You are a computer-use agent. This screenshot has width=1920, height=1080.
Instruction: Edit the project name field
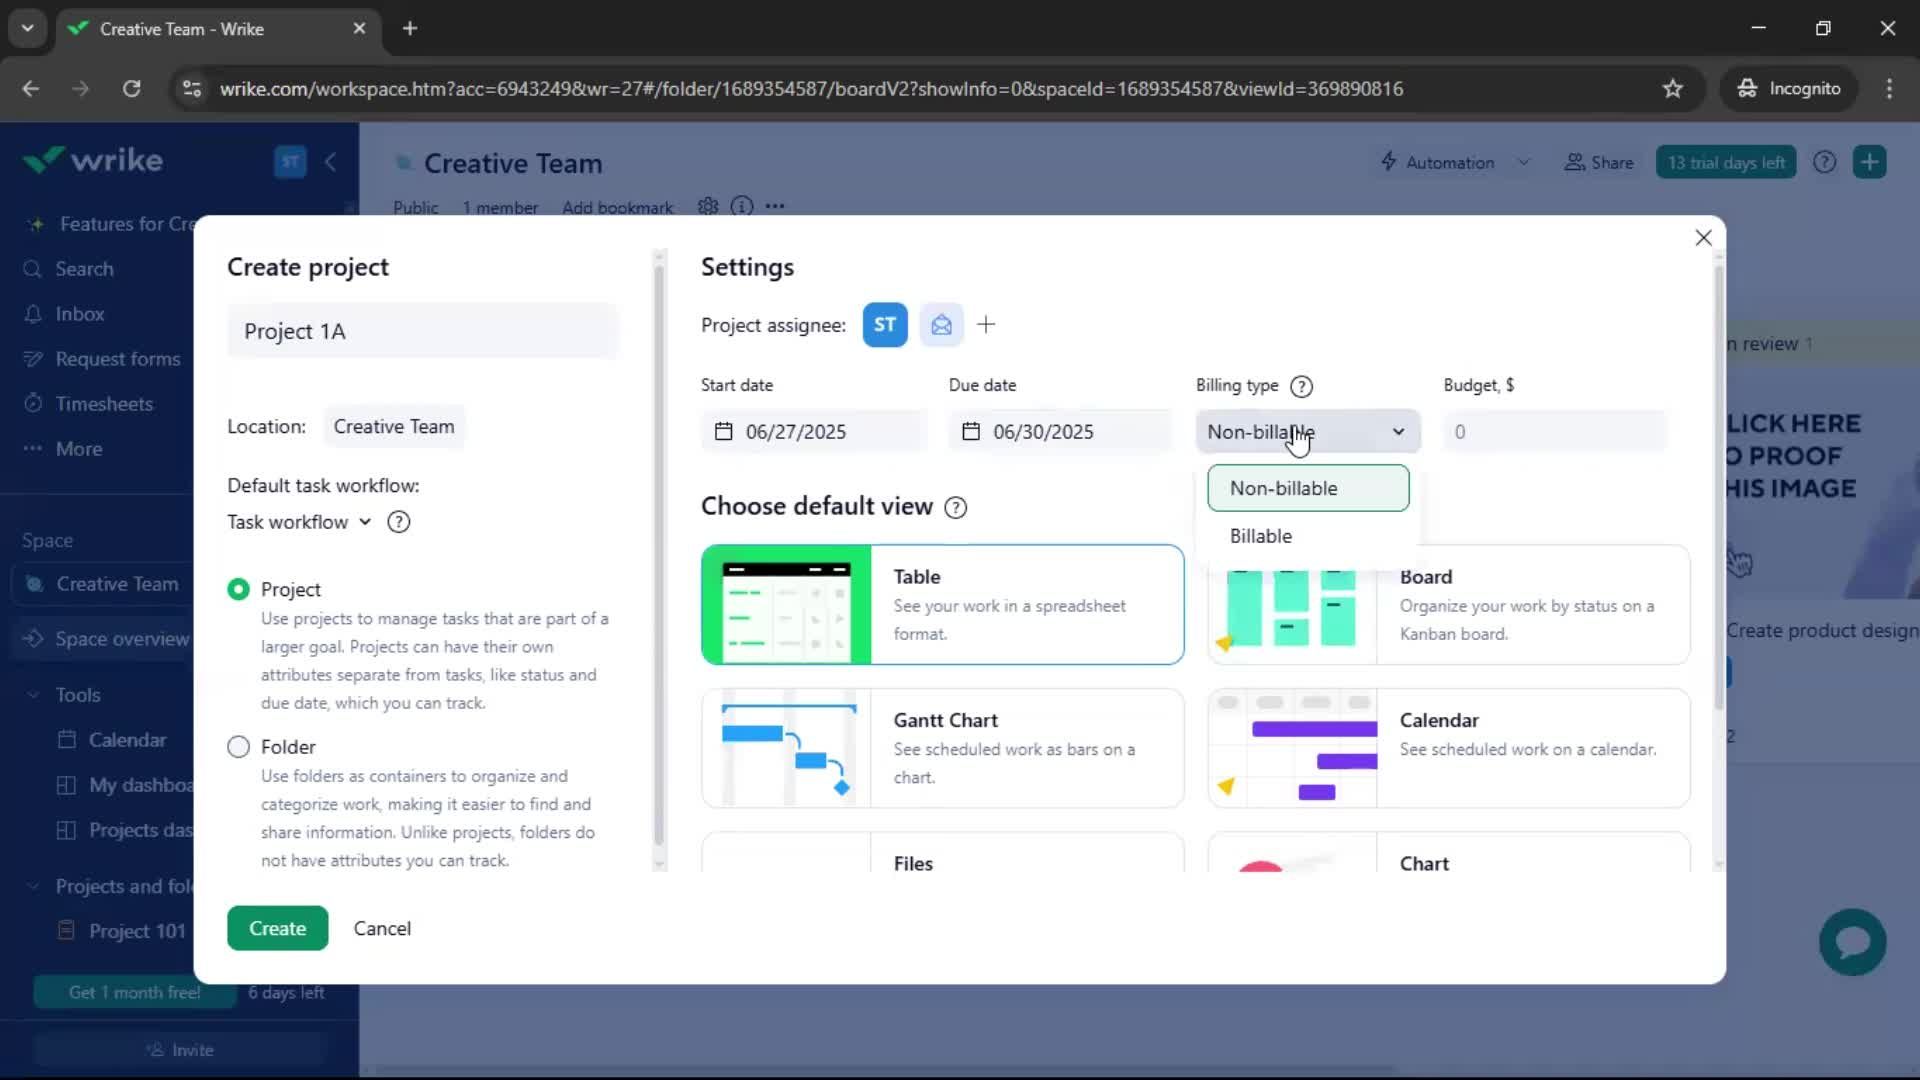(x=423, y=331)
